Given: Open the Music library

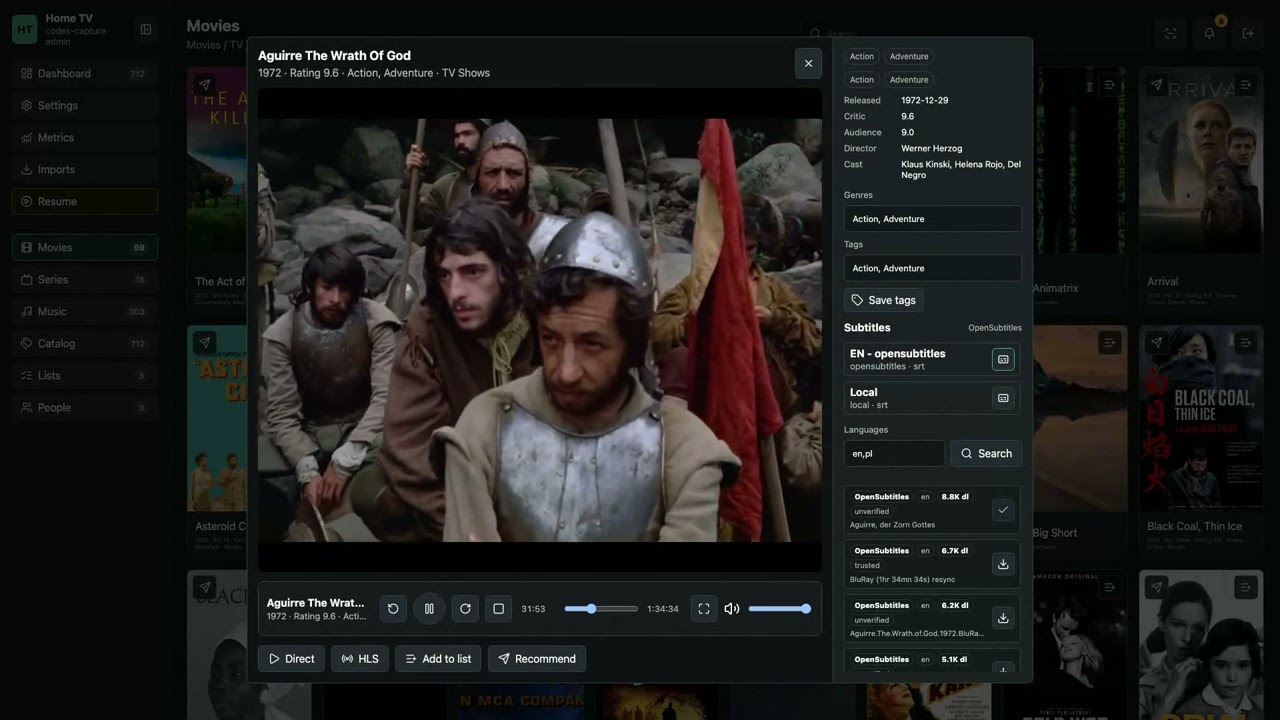Looking at the screenshot, I should (x=85, y=311).
